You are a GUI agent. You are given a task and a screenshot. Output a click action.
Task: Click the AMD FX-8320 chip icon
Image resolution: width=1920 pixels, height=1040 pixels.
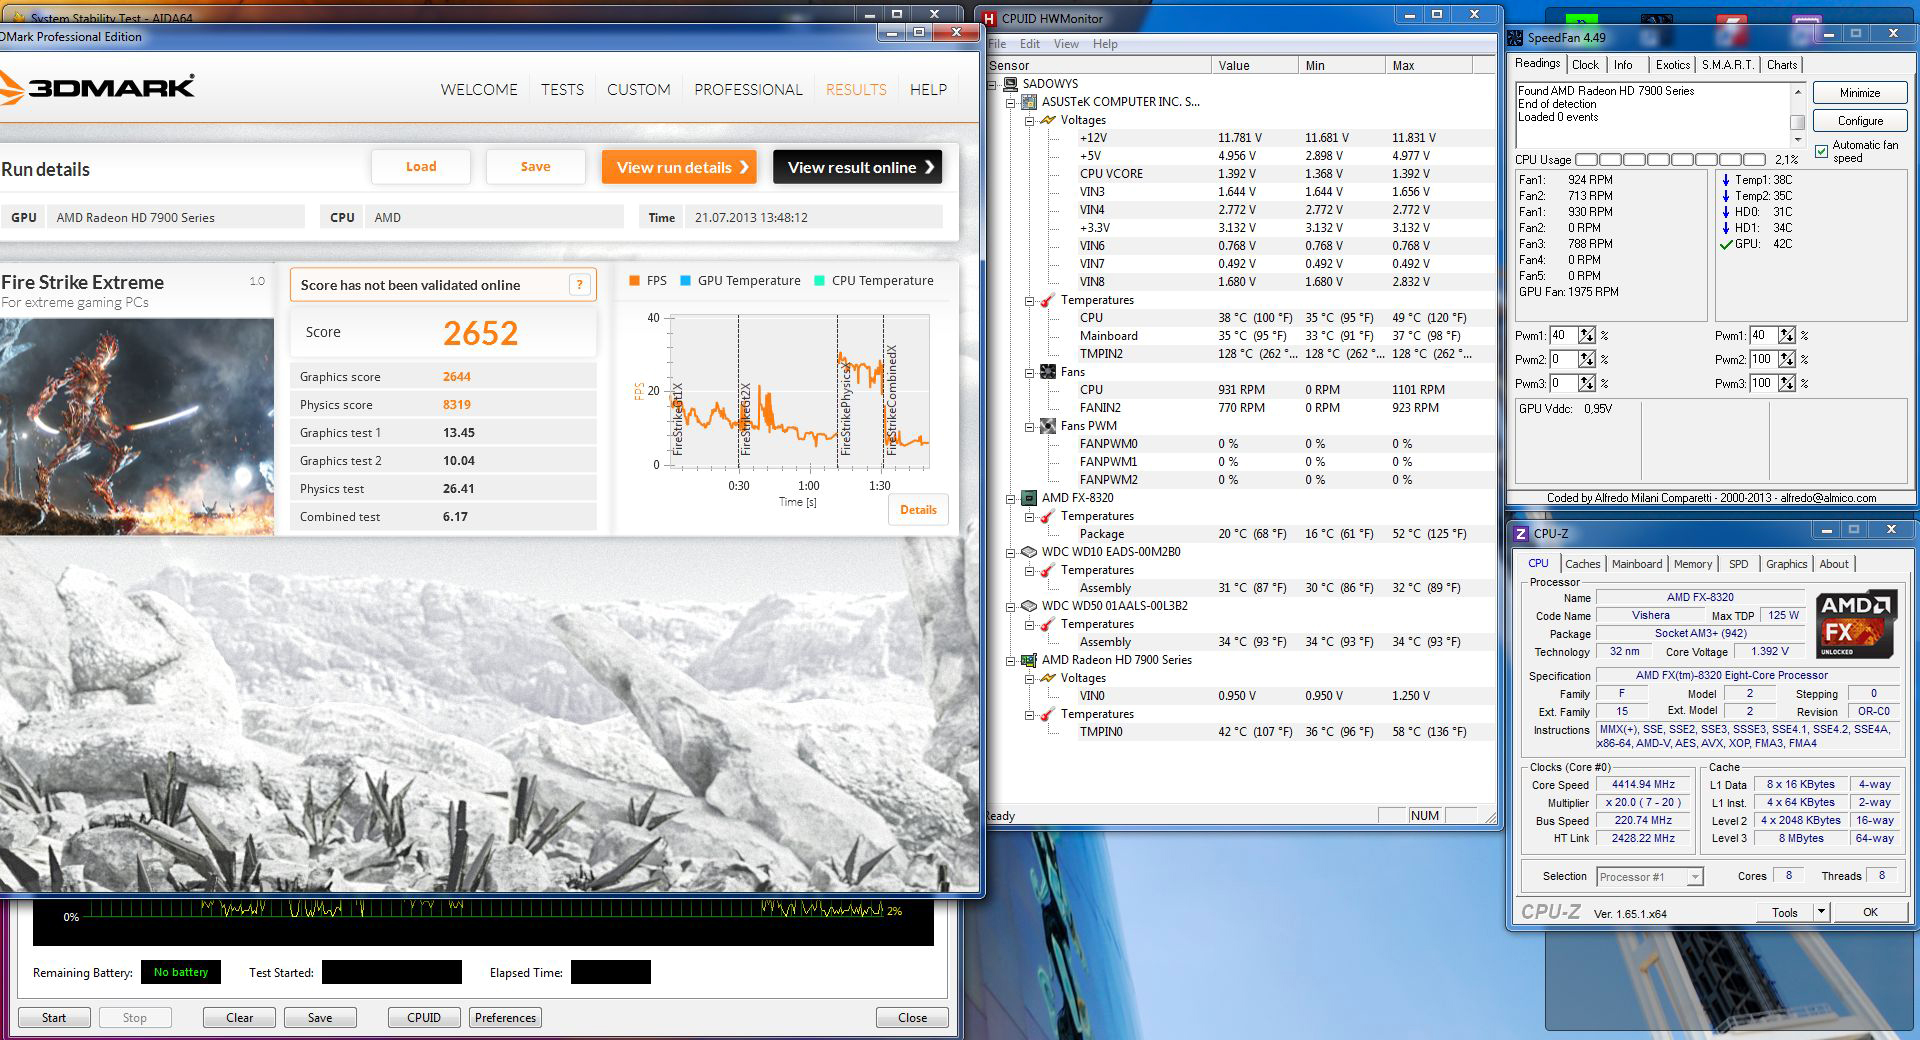click(1028, 498)
